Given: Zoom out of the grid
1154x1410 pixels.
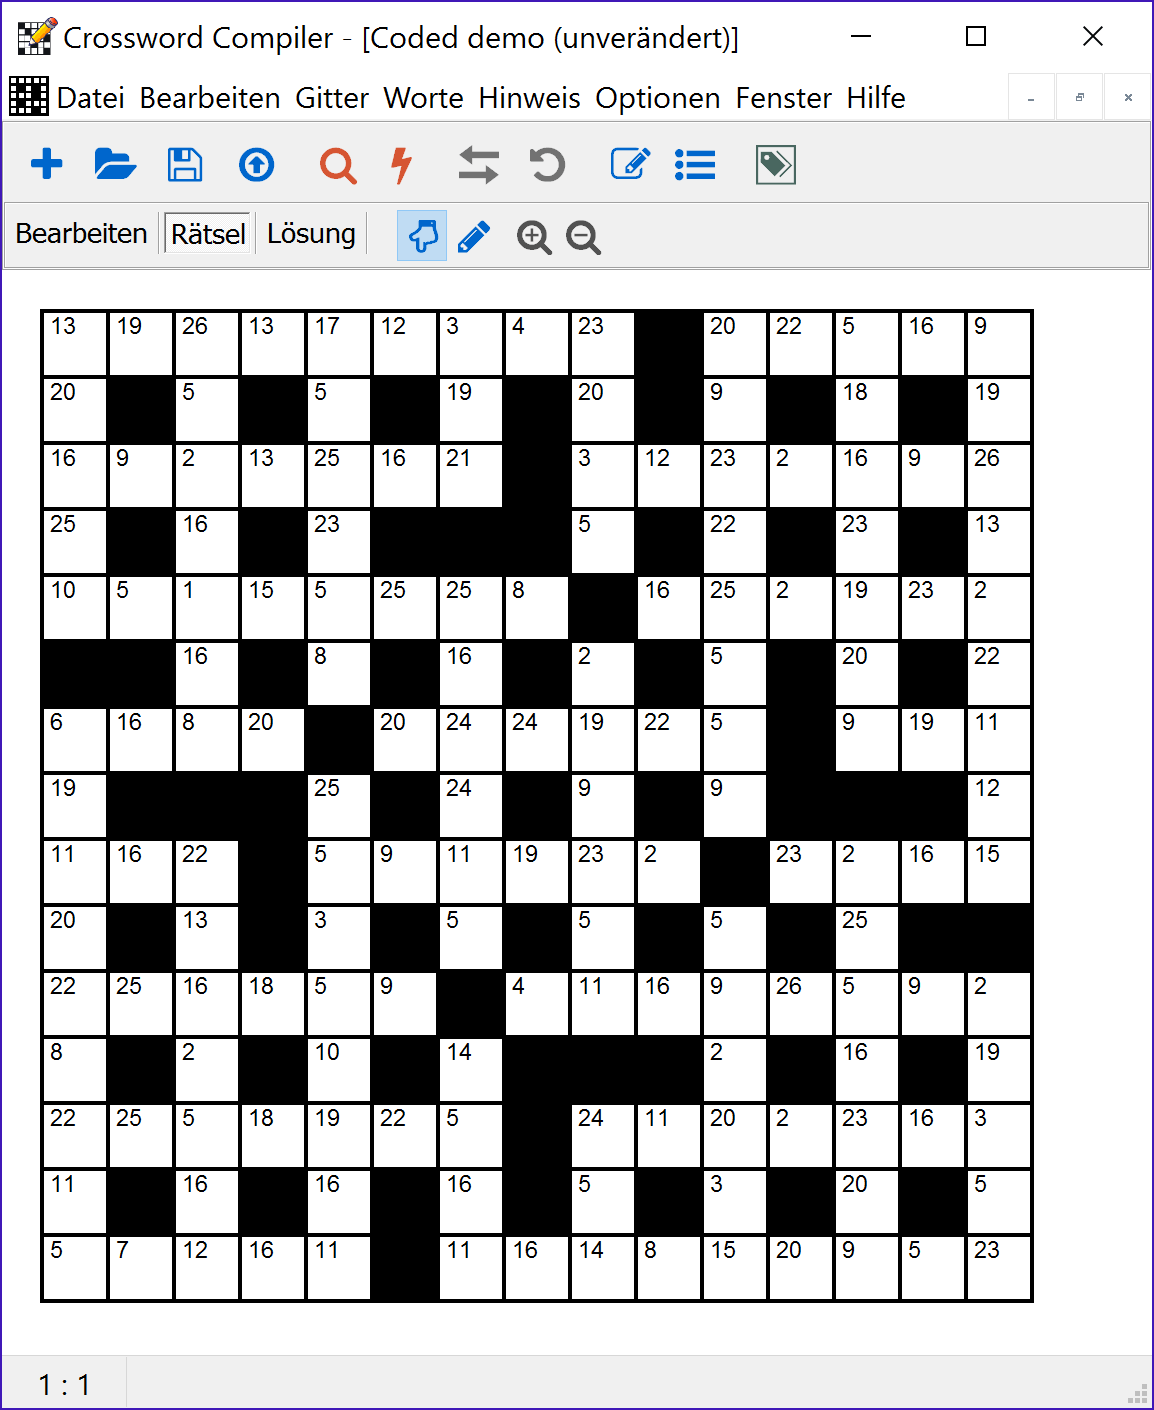Looking at the screenshot, I should click(584, 237).
